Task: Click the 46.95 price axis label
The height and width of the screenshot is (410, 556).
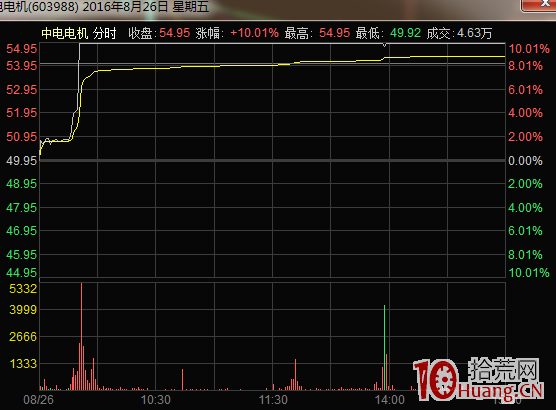Action: coord(22,231)
